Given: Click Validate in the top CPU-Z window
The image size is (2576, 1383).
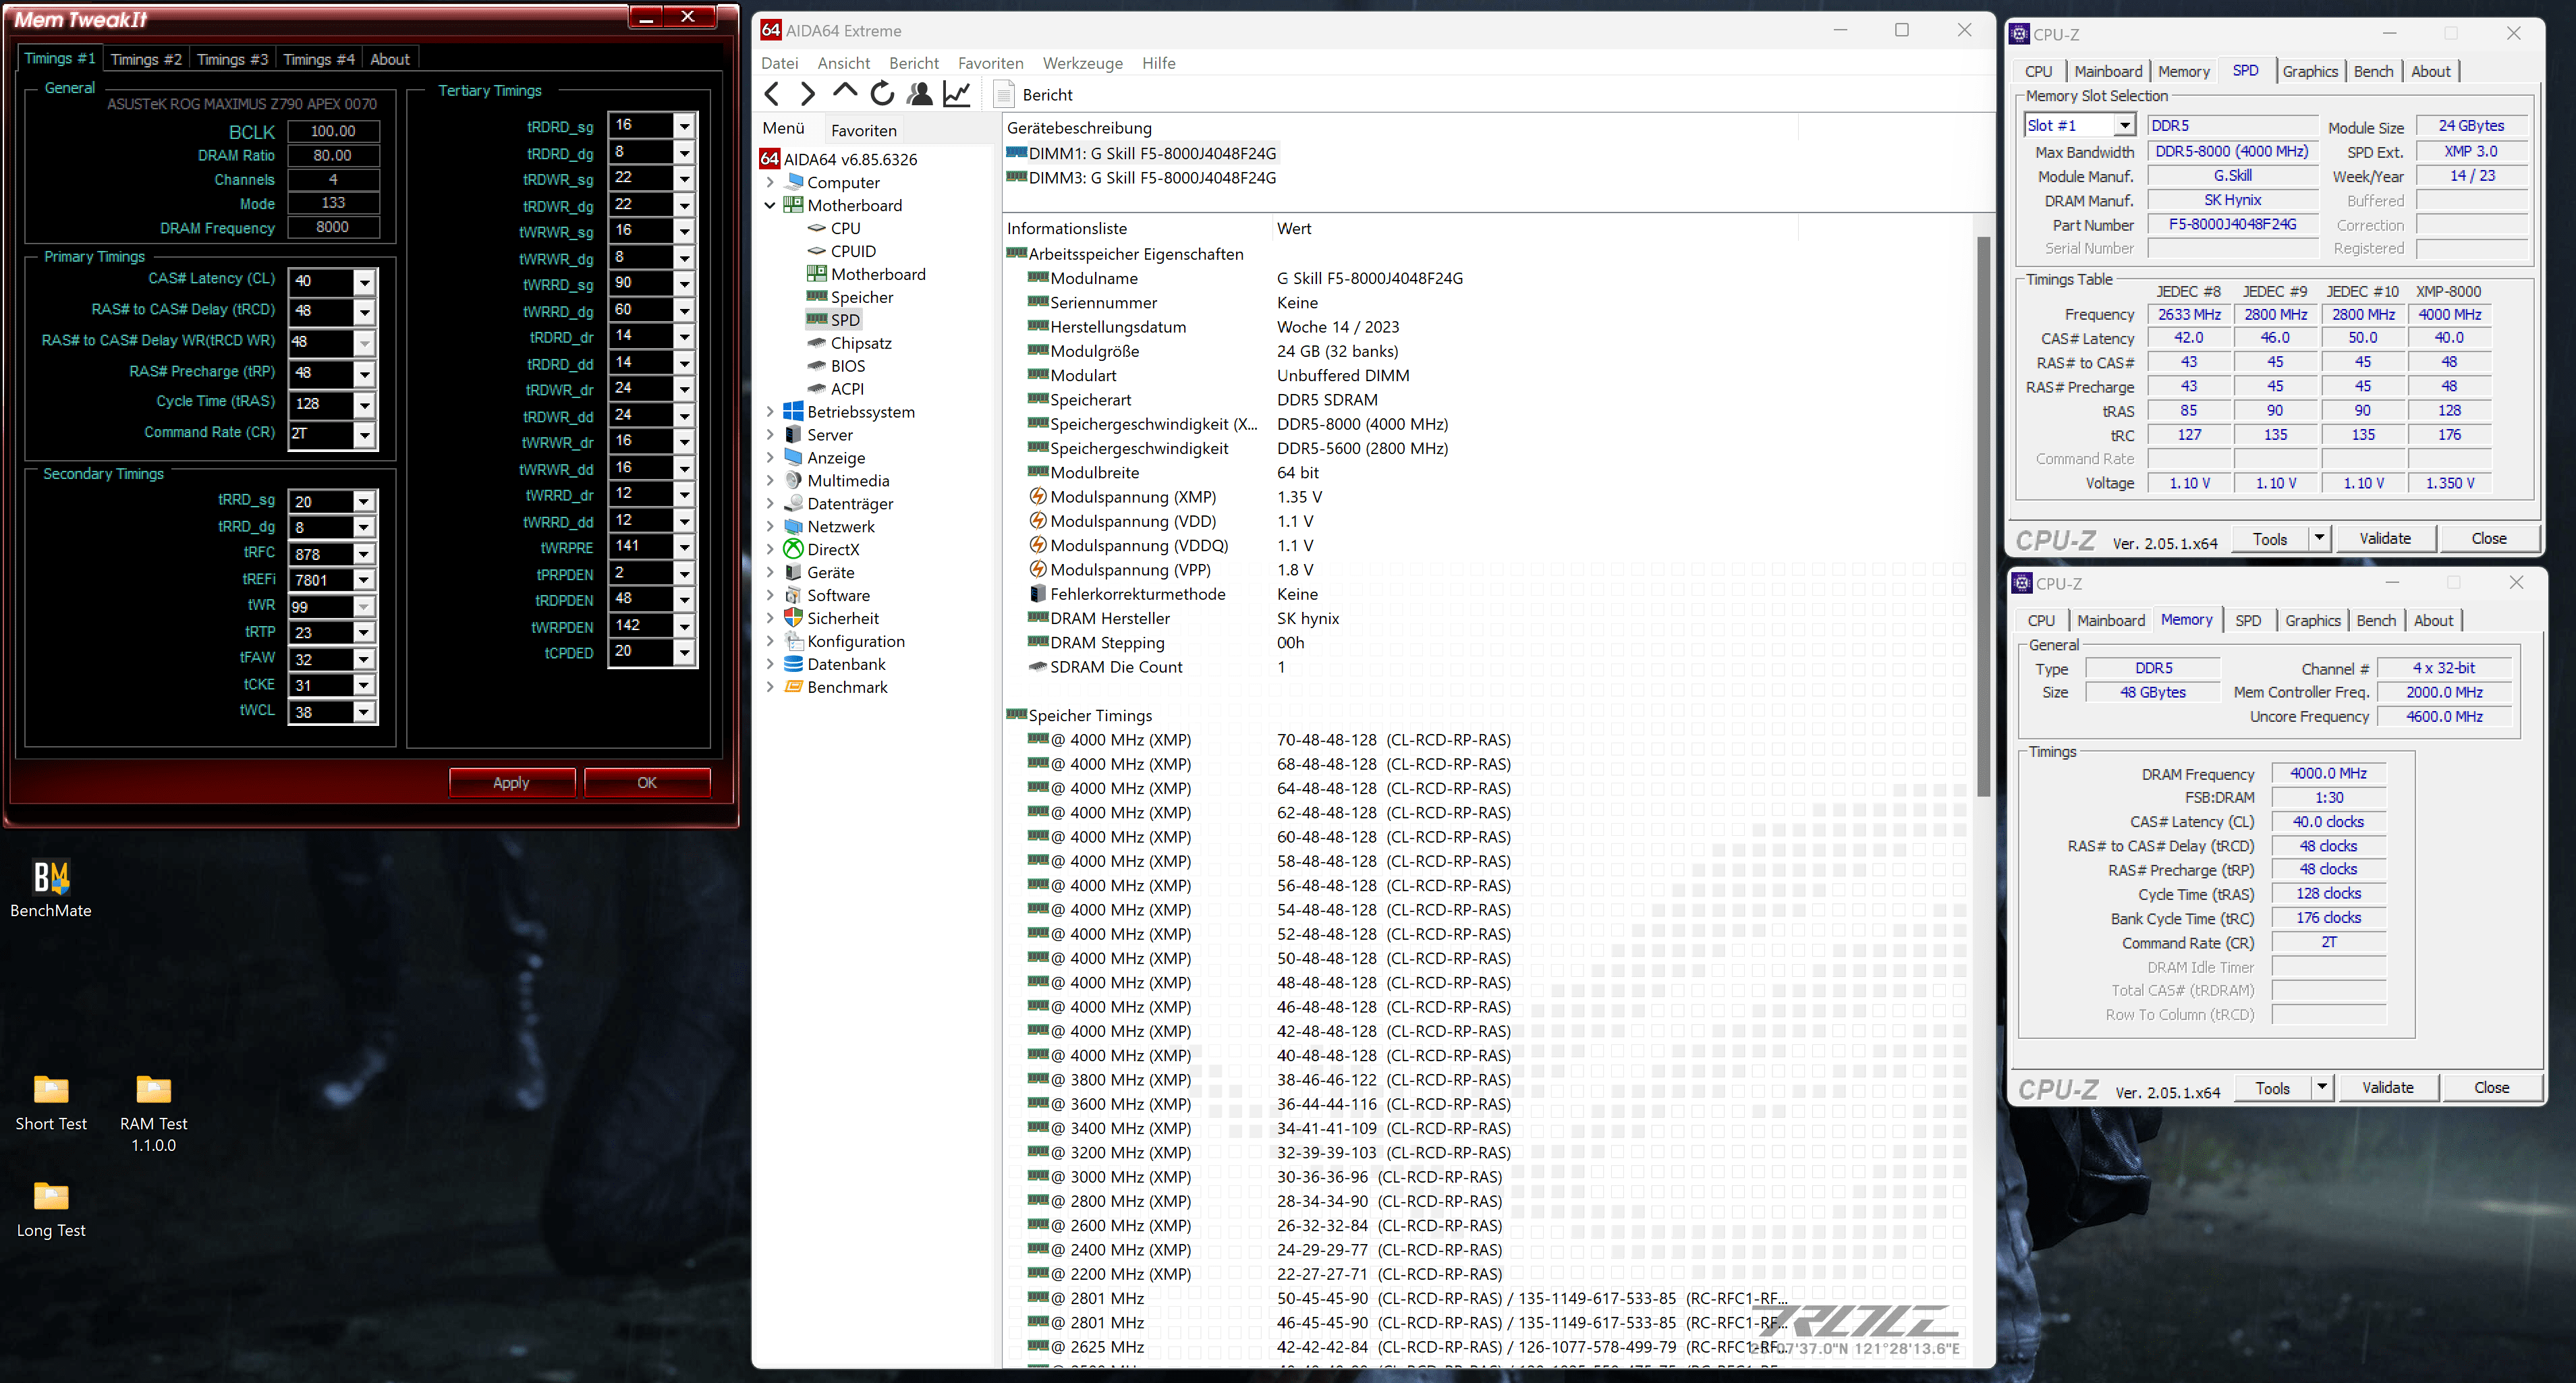Looking at the screenshot, I should click(2385, 538).
